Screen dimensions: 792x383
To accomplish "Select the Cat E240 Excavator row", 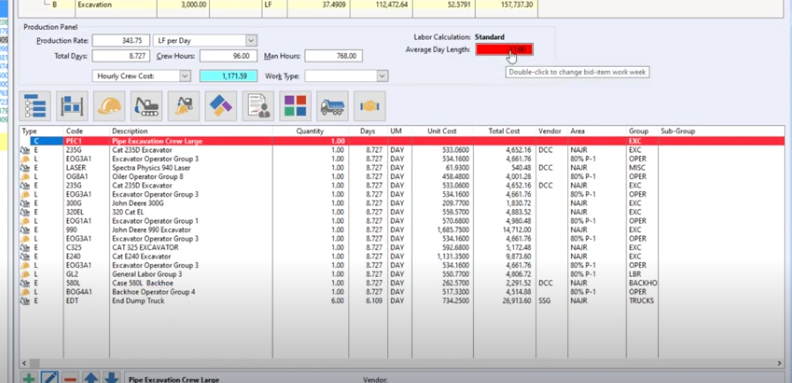I will click(x=402, y=256).
